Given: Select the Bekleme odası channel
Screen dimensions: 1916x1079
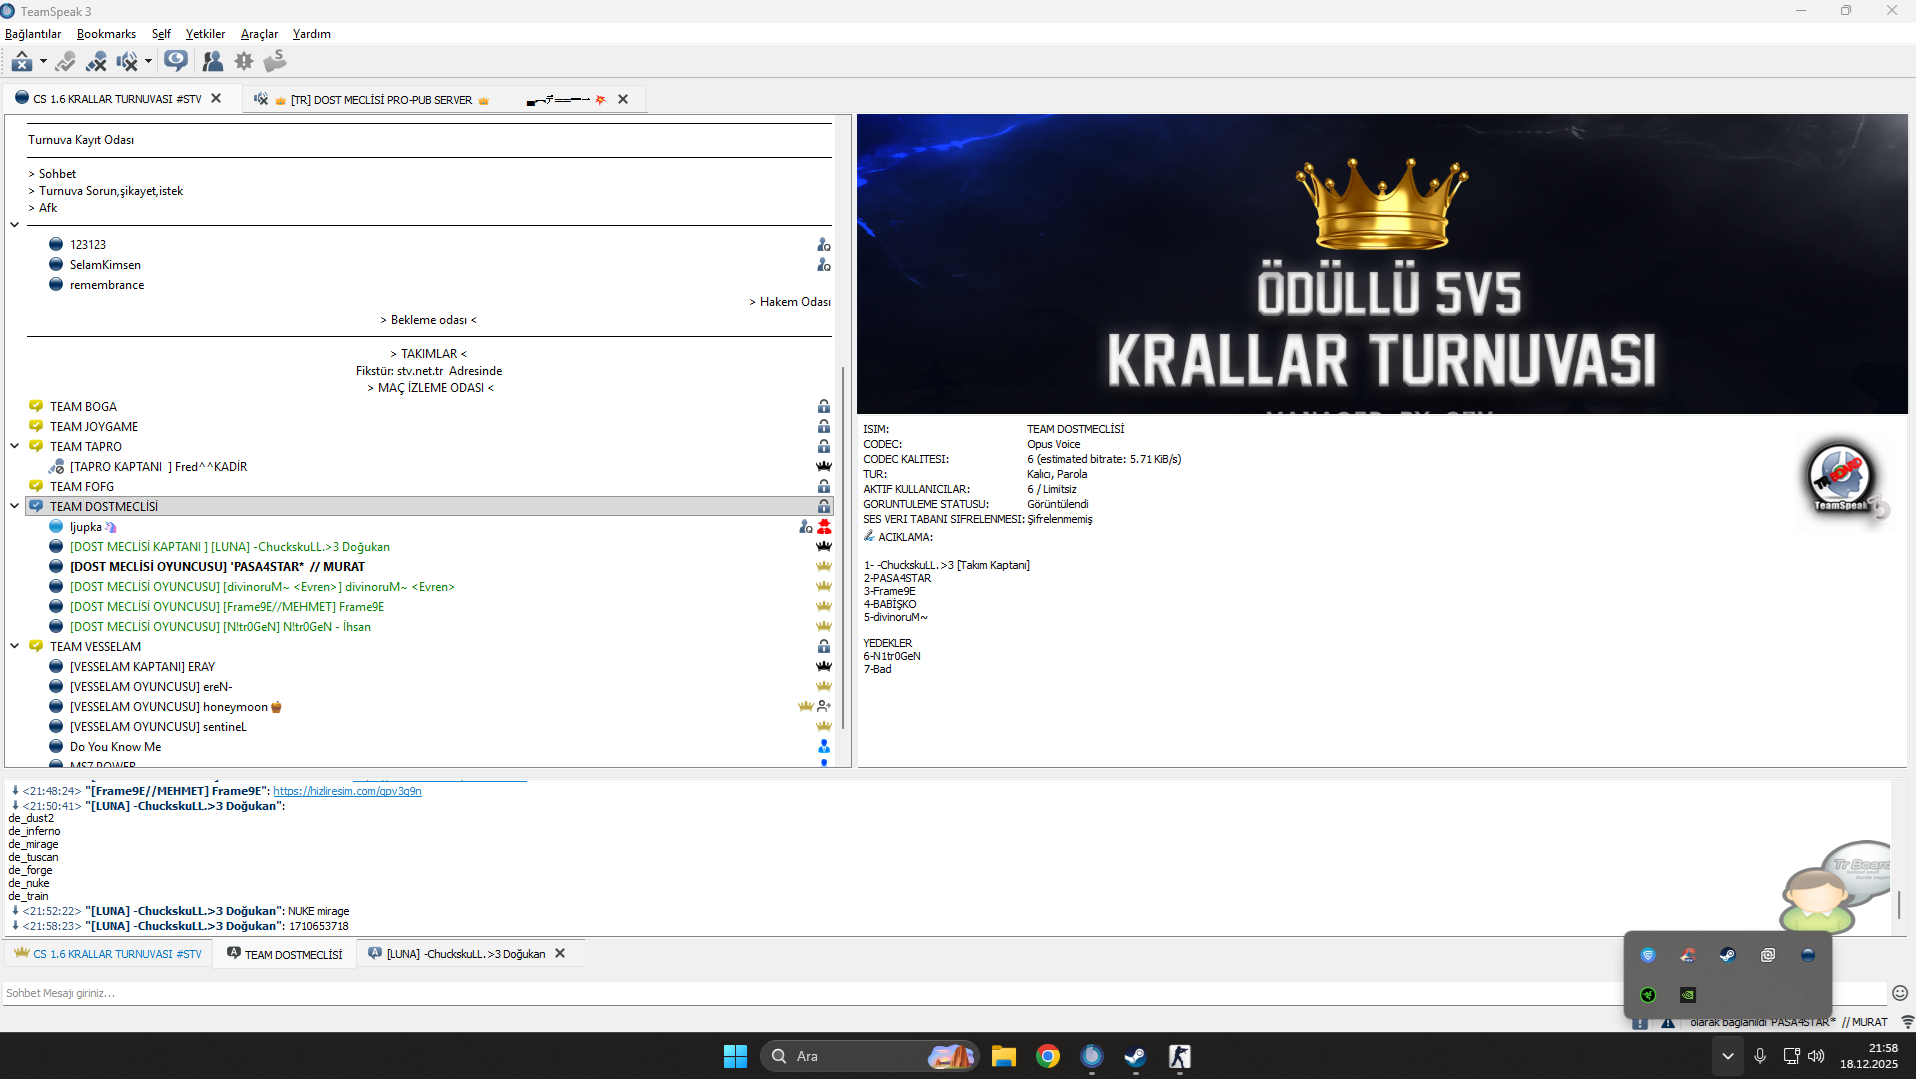Looking at the screenshot, I should tap(429, 320).
